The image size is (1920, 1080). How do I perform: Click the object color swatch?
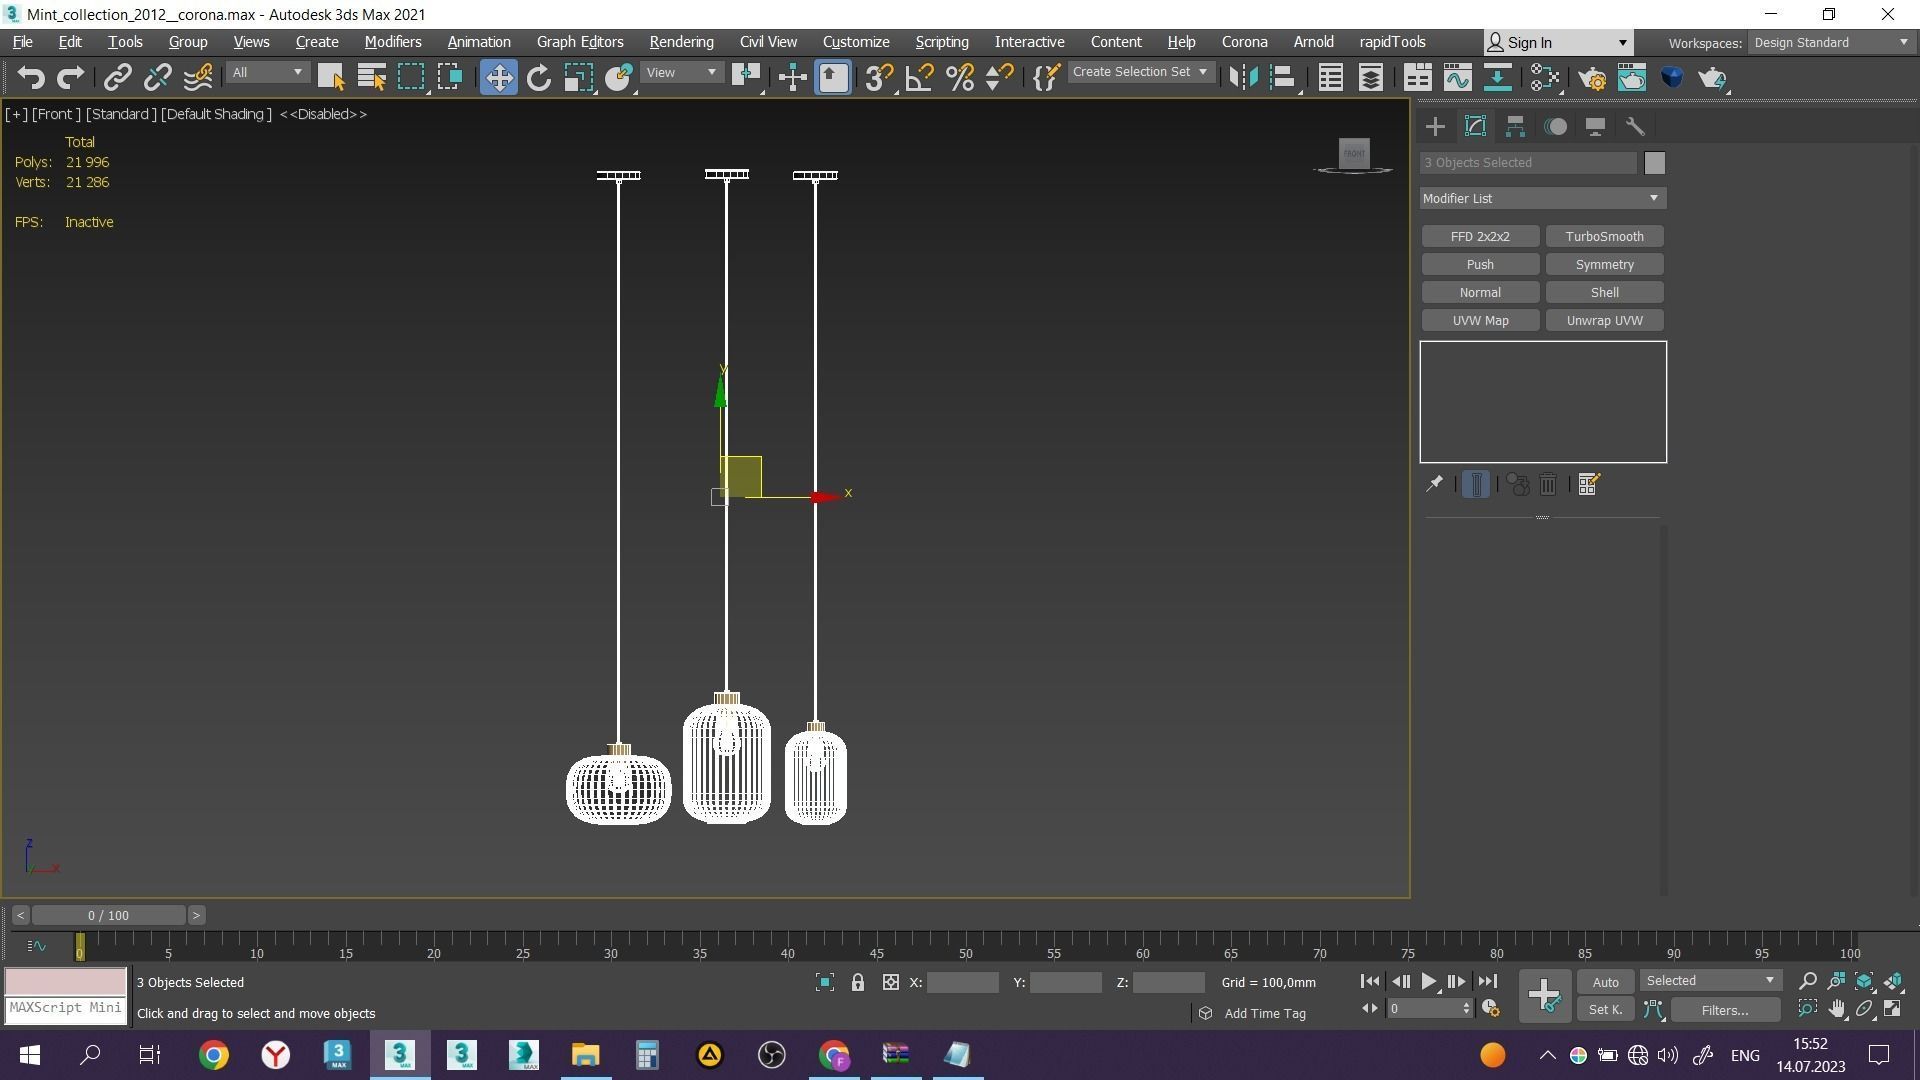pos(1654,163)
